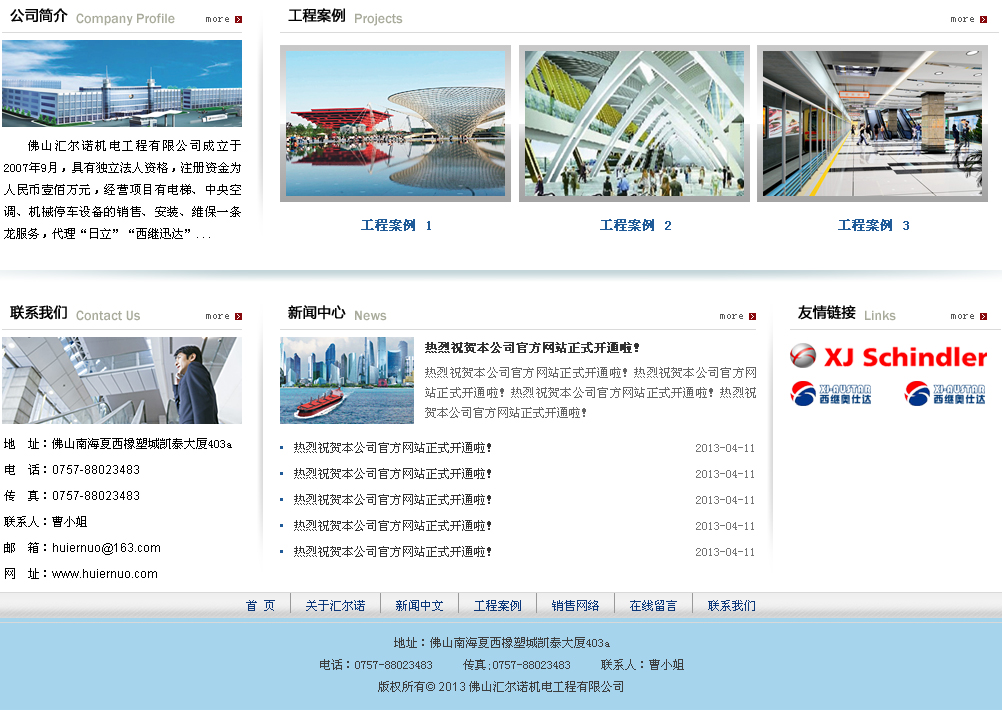The width and height of the screenshot is (1002, 710).
Task: Click the XJ Schindler logo link
Action: pos(888,357)
